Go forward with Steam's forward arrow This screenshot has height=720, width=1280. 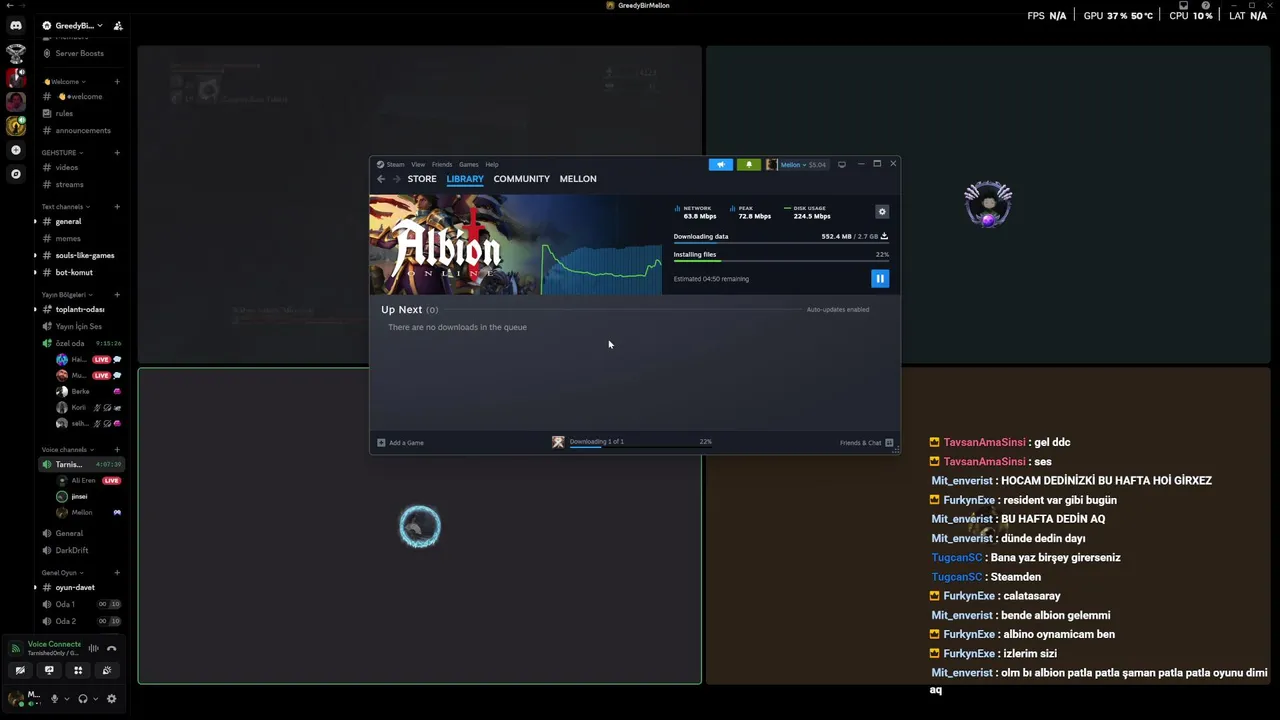[x=396, y=179]
